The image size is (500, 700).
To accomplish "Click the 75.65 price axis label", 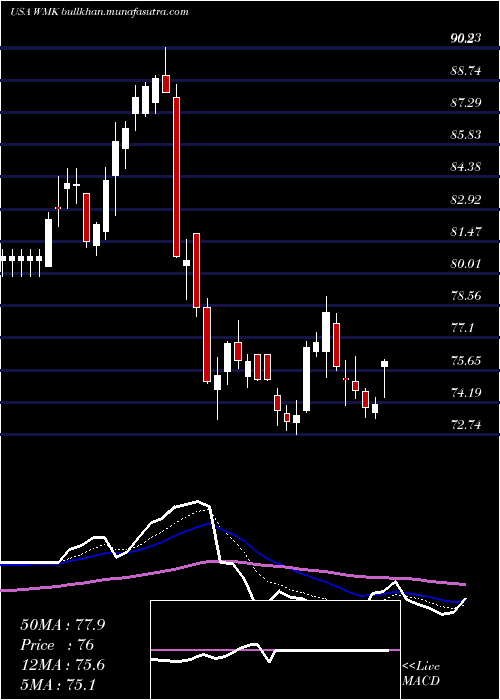I will [466, 361].
